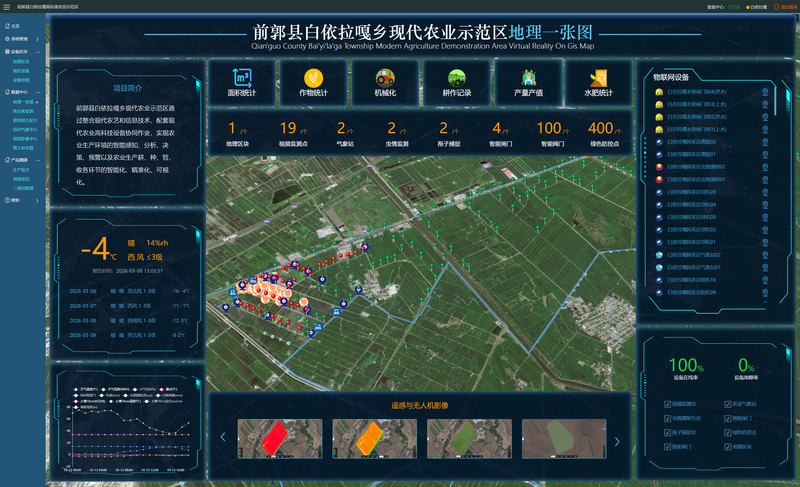Open the fourth brown-background field thumbnail
This screenshot has height=487, width=800.
[564, 439]
